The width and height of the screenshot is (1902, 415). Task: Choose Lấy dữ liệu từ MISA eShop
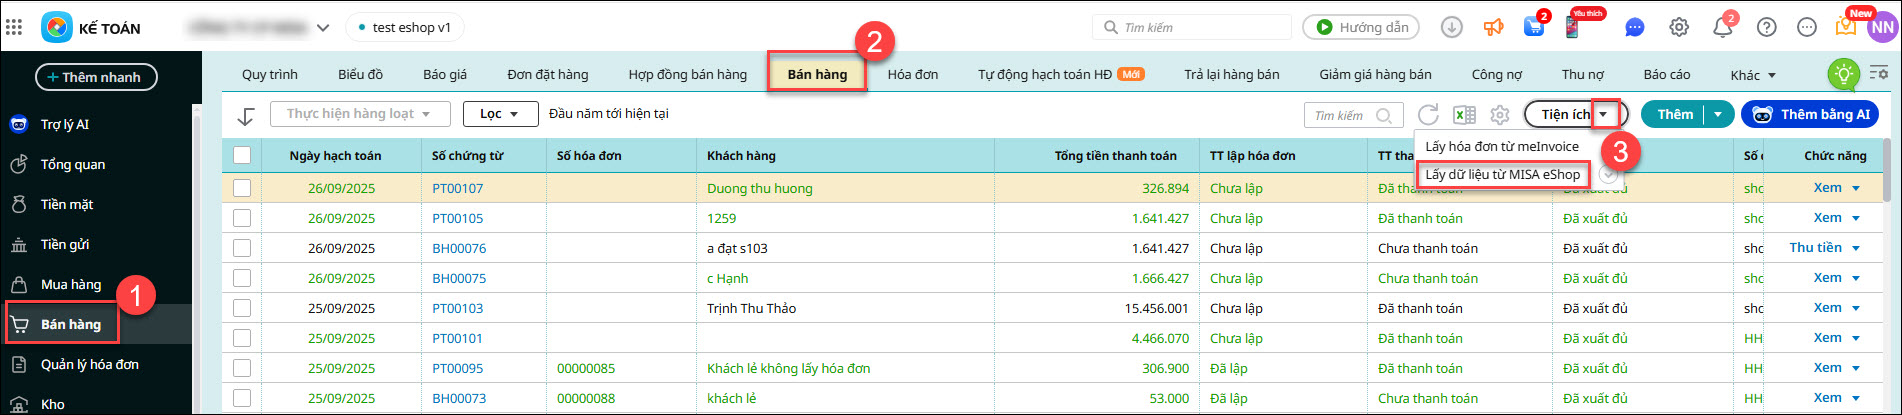click(1502, 174)
